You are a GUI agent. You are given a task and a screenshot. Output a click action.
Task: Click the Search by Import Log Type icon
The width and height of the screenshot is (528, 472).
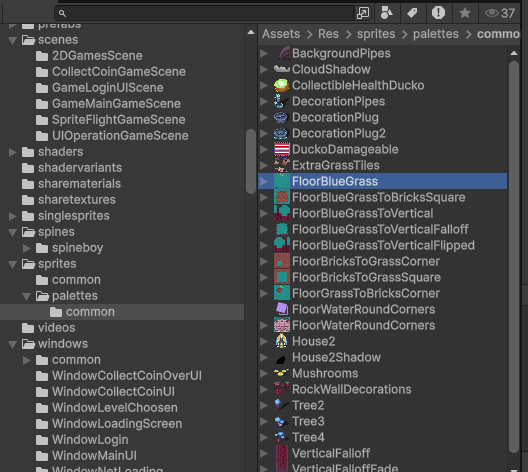tap(438, 13)
